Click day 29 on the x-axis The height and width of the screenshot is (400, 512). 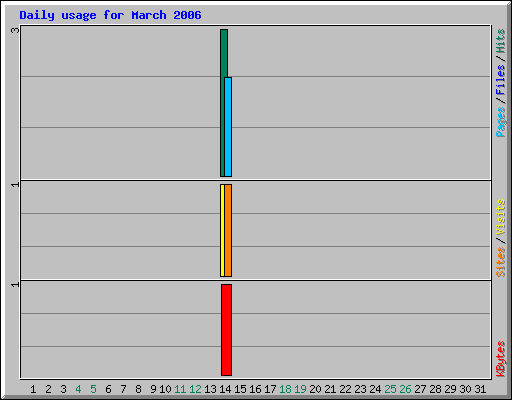coord(450,389)
